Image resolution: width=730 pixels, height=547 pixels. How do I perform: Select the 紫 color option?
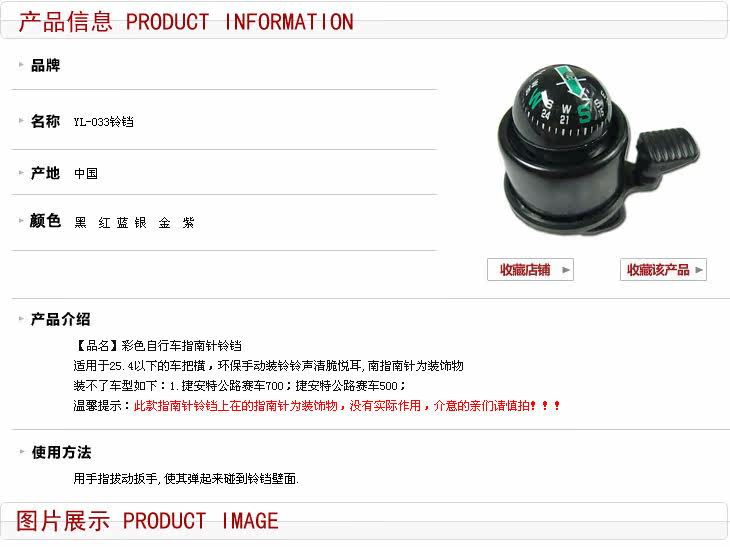(x=189, y=223)
